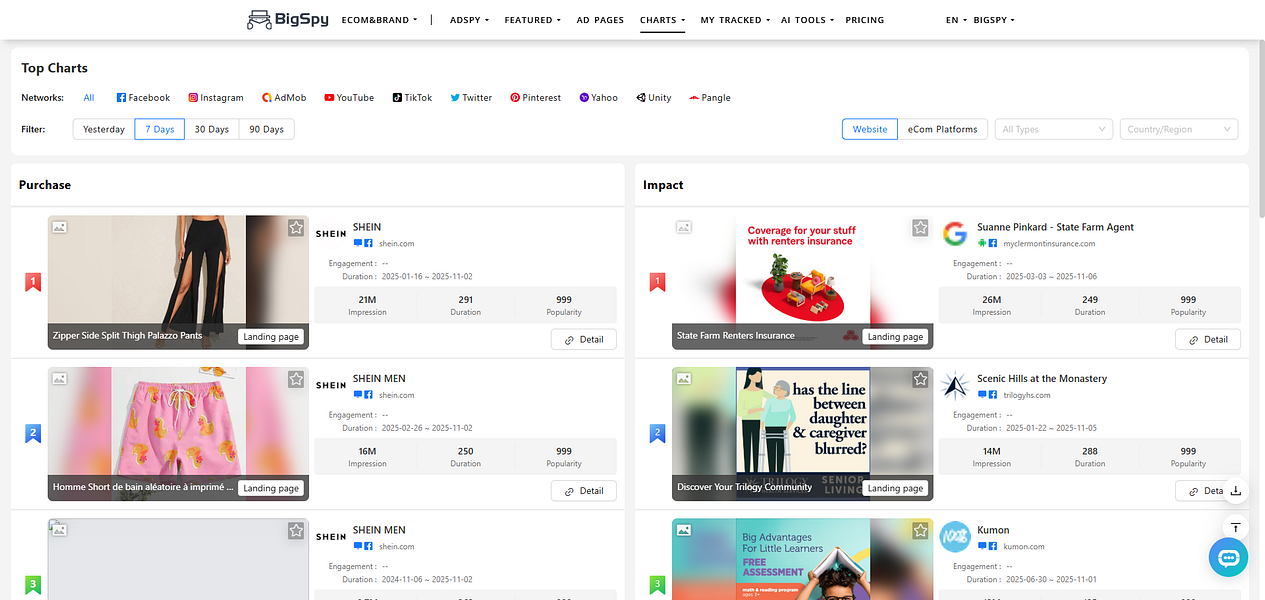Open Detail for State Farm ad
Viewport: 1265px width, 600px height.
coord(1208,340)
